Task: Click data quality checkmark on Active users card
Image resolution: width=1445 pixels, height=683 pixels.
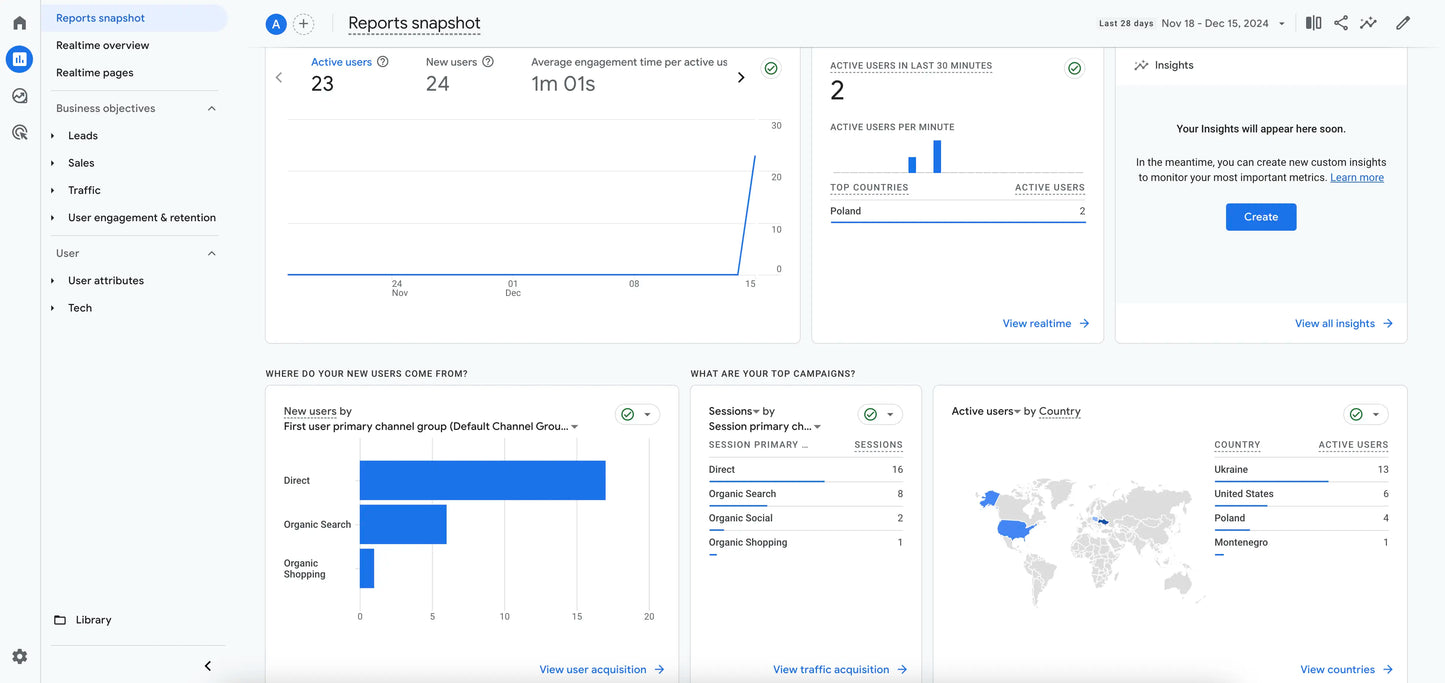Action: 771,69
